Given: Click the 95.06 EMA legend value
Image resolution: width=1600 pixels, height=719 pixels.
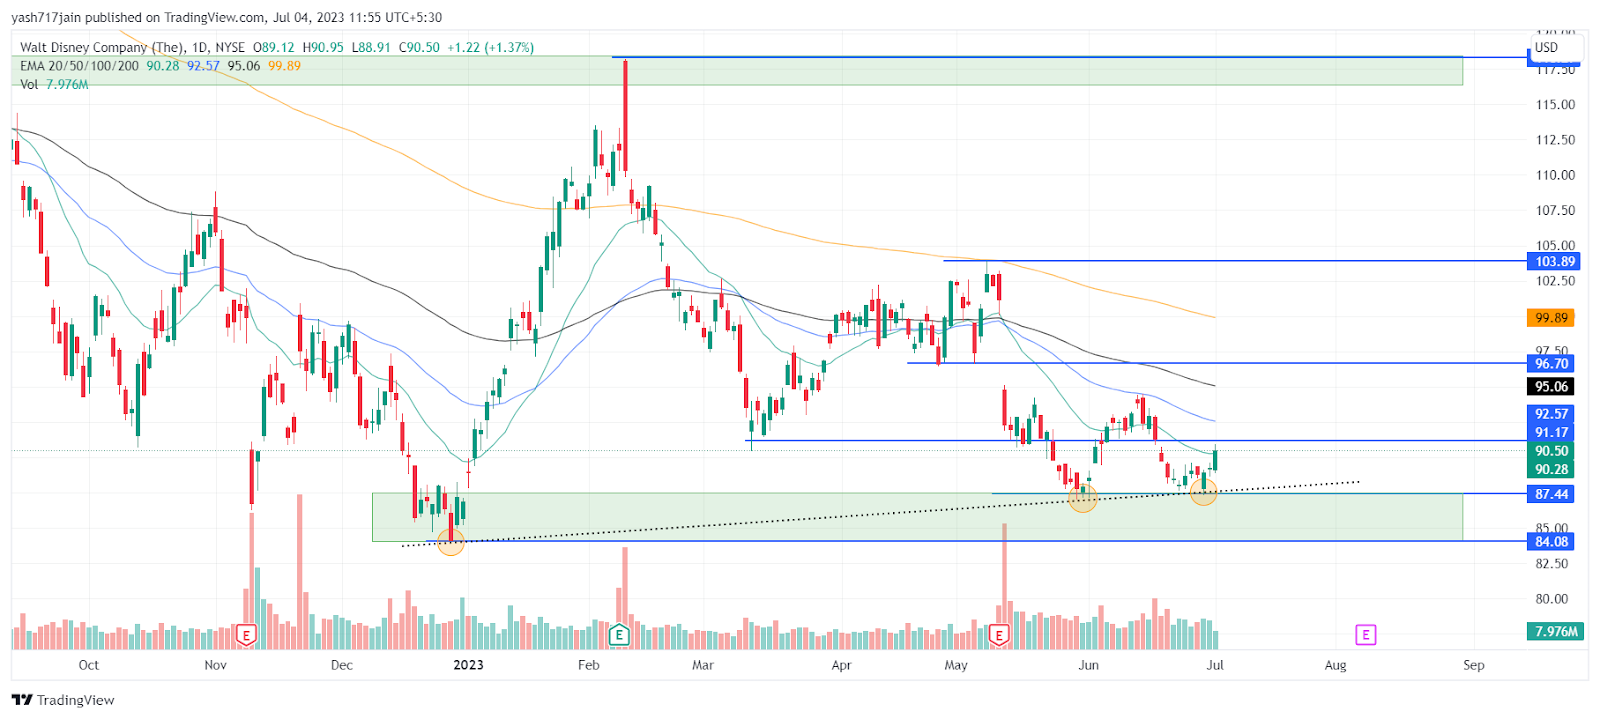Looking at the screenshot, I should 243,66.
